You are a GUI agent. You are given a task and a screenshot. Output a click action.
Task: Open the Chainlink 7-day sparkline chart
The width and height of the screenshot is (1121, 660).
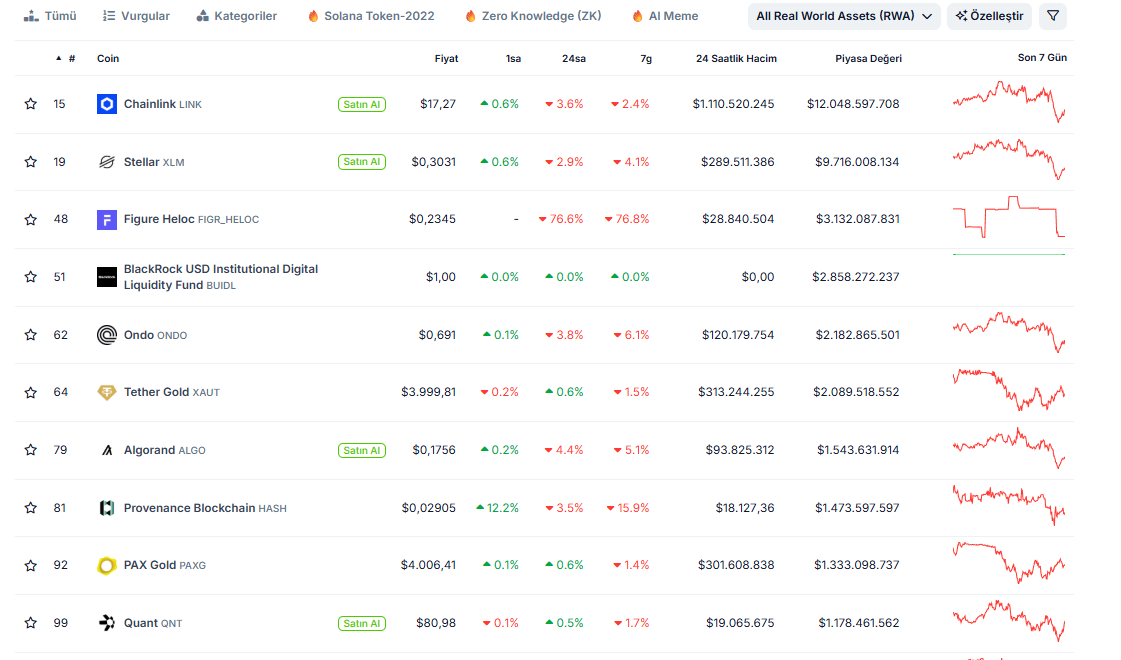tap(1009, 103)
